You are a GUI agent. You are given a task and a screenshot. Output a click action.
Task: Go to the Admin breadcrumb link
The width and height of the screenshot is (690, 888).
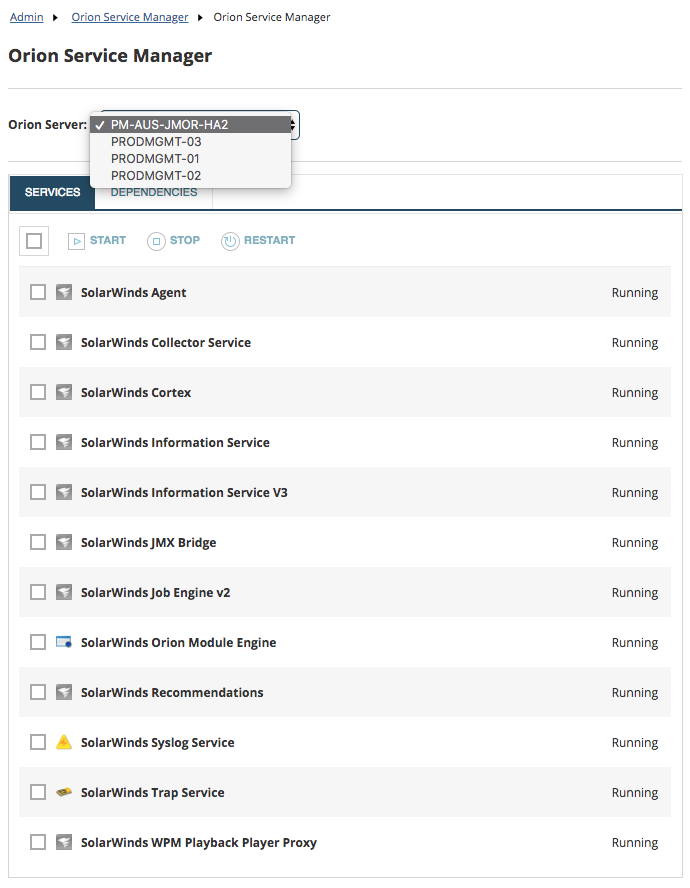(27, 17)
